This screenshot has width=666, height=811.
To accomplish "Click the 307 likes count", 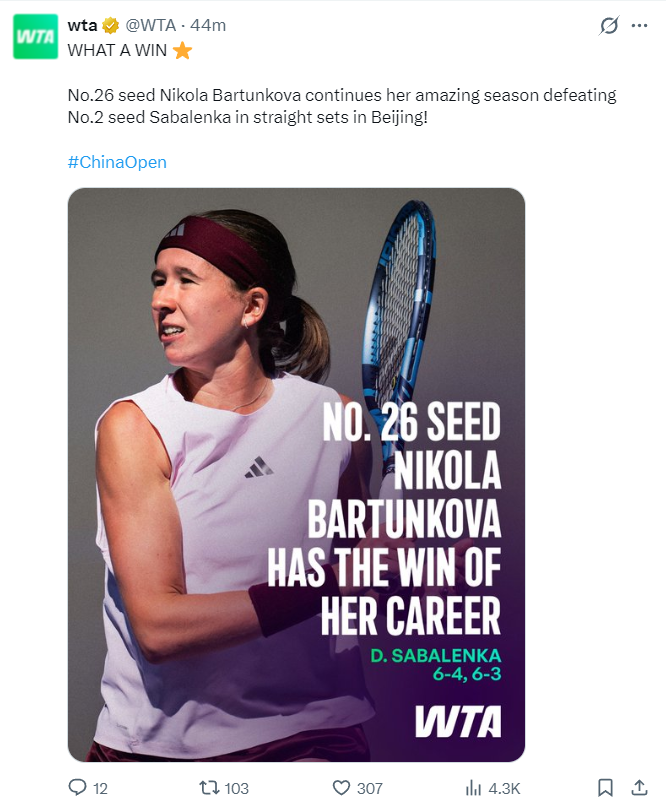I will (x=370, y=788).
